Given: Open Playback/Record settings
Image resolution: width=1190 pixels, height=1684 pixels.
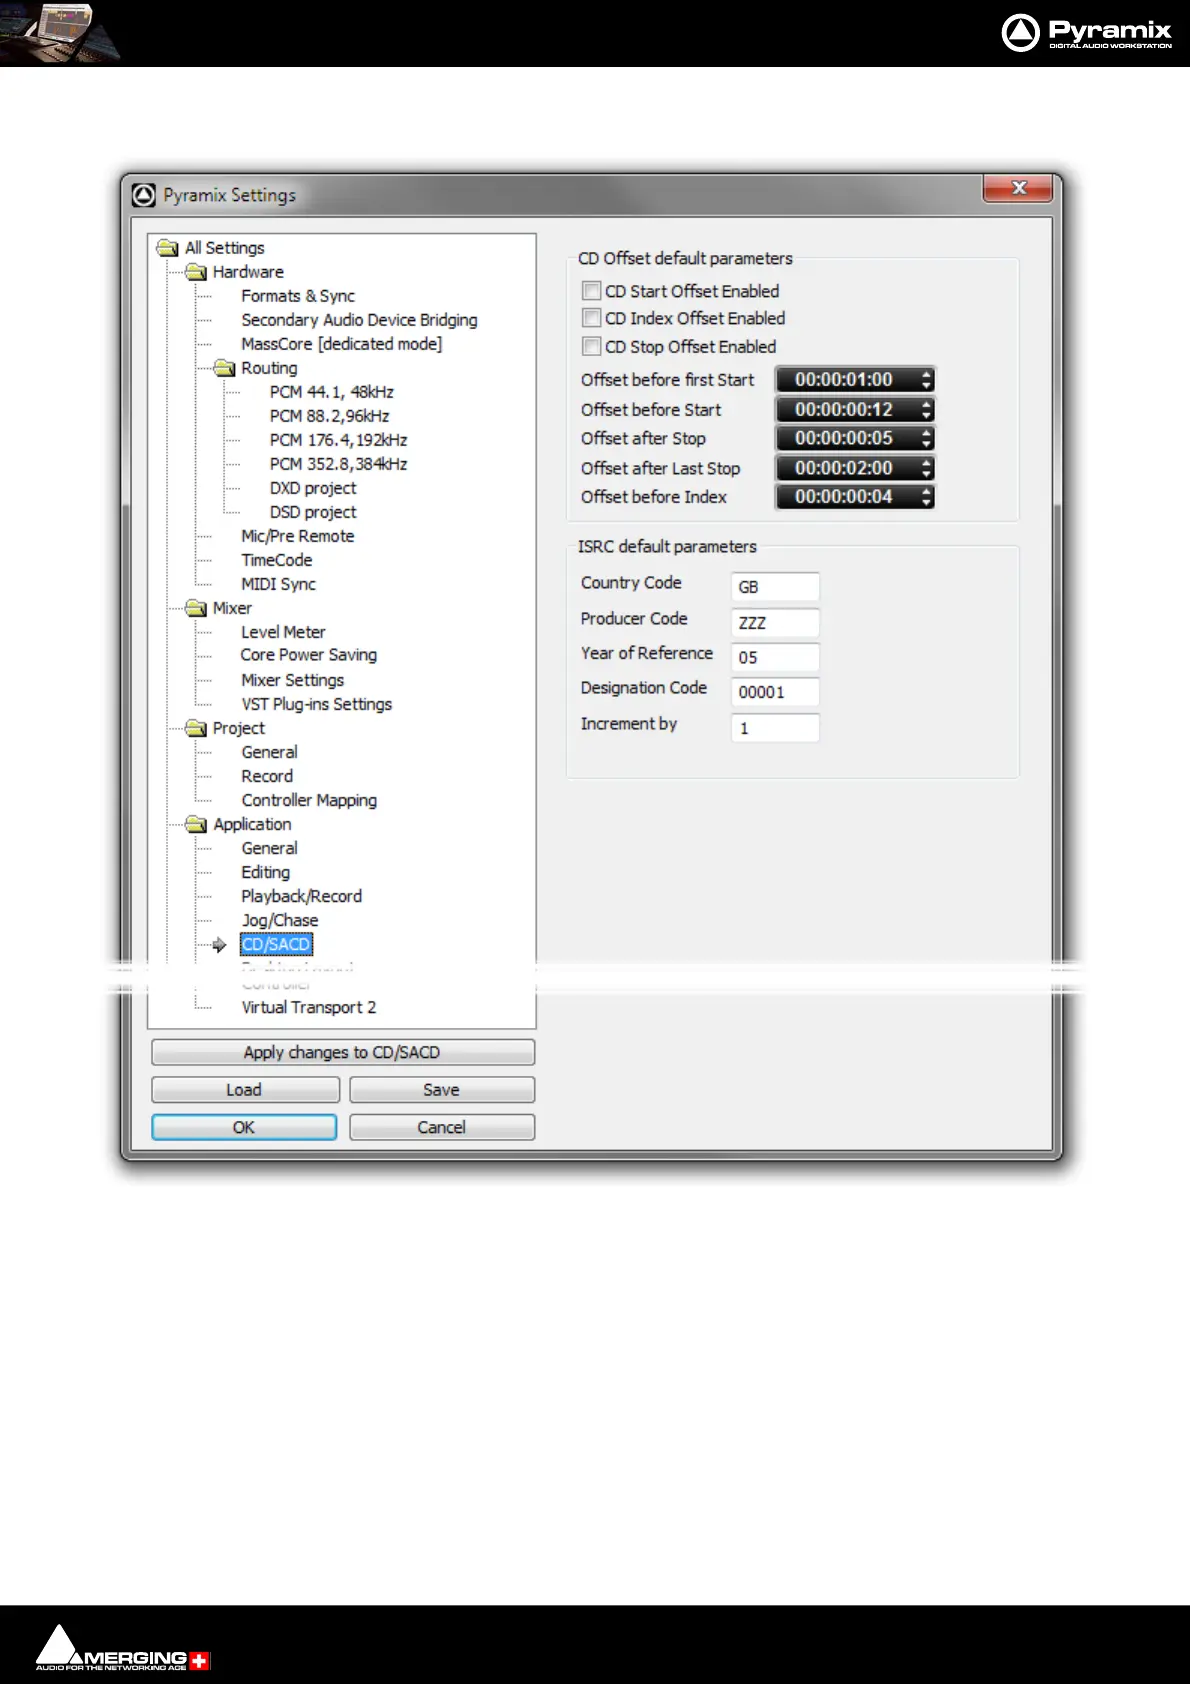Looking at the screenshot, I should [301, 896].
